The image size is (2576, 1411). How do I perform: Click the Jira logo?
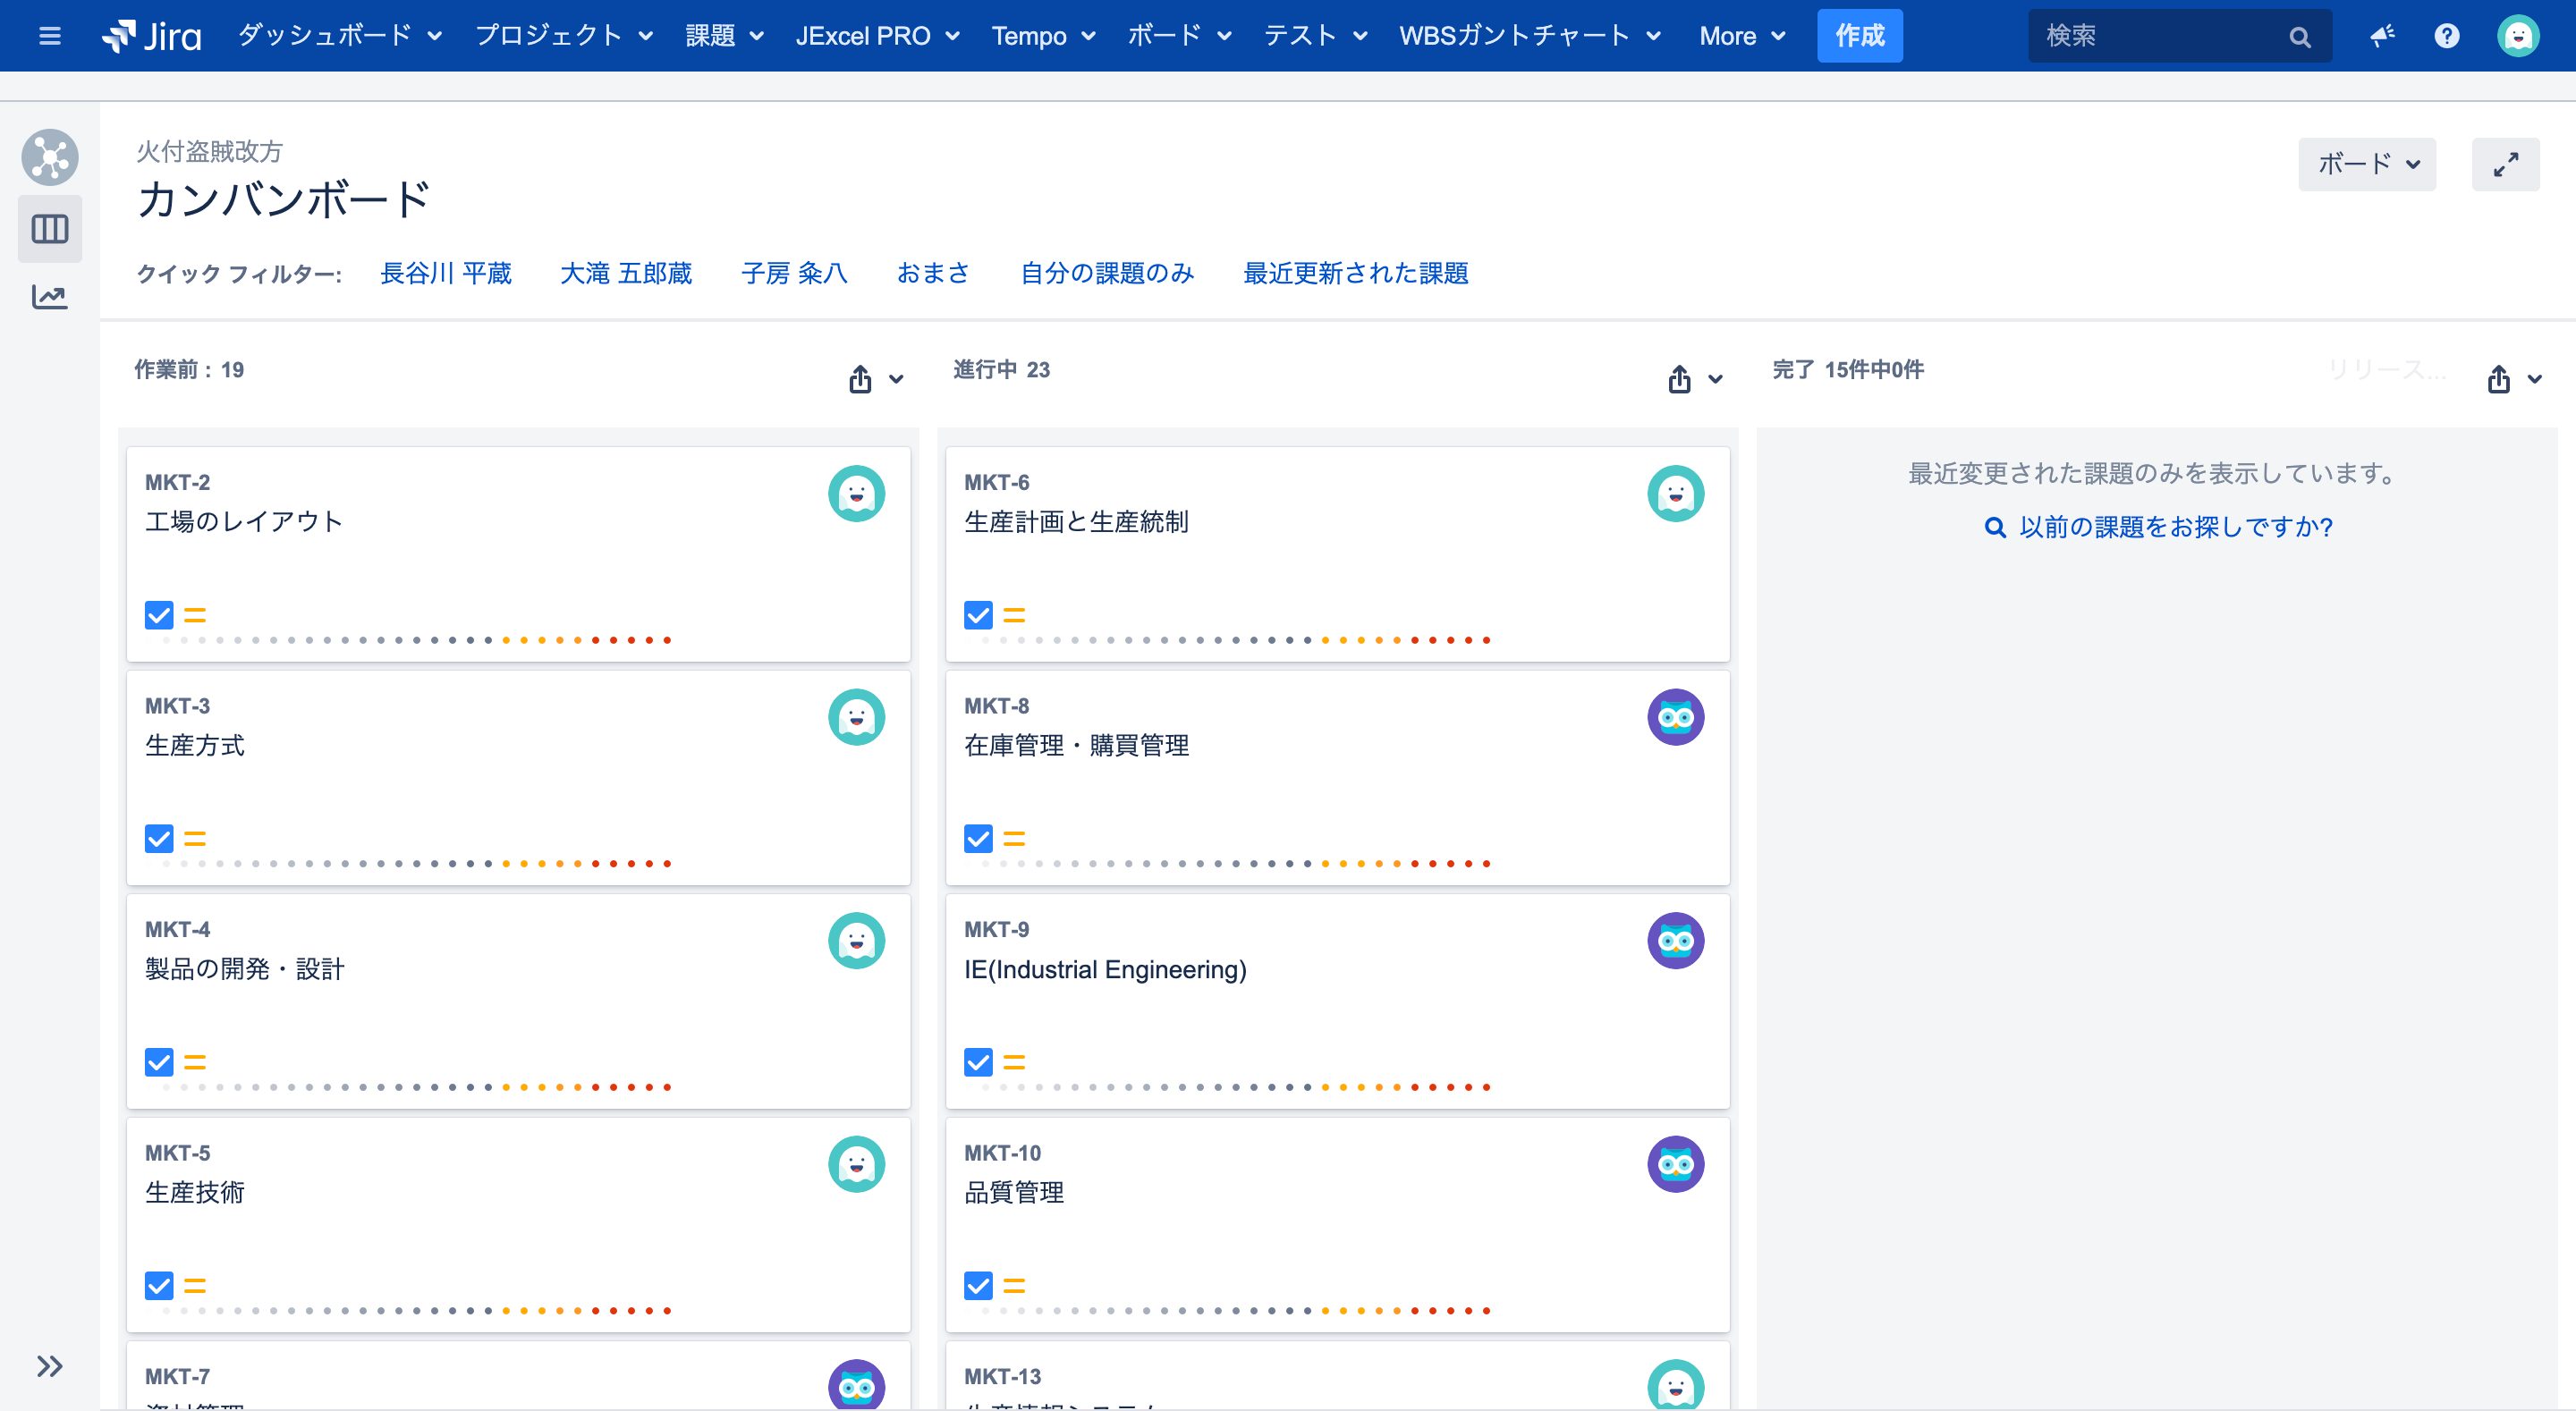point(152,36)
